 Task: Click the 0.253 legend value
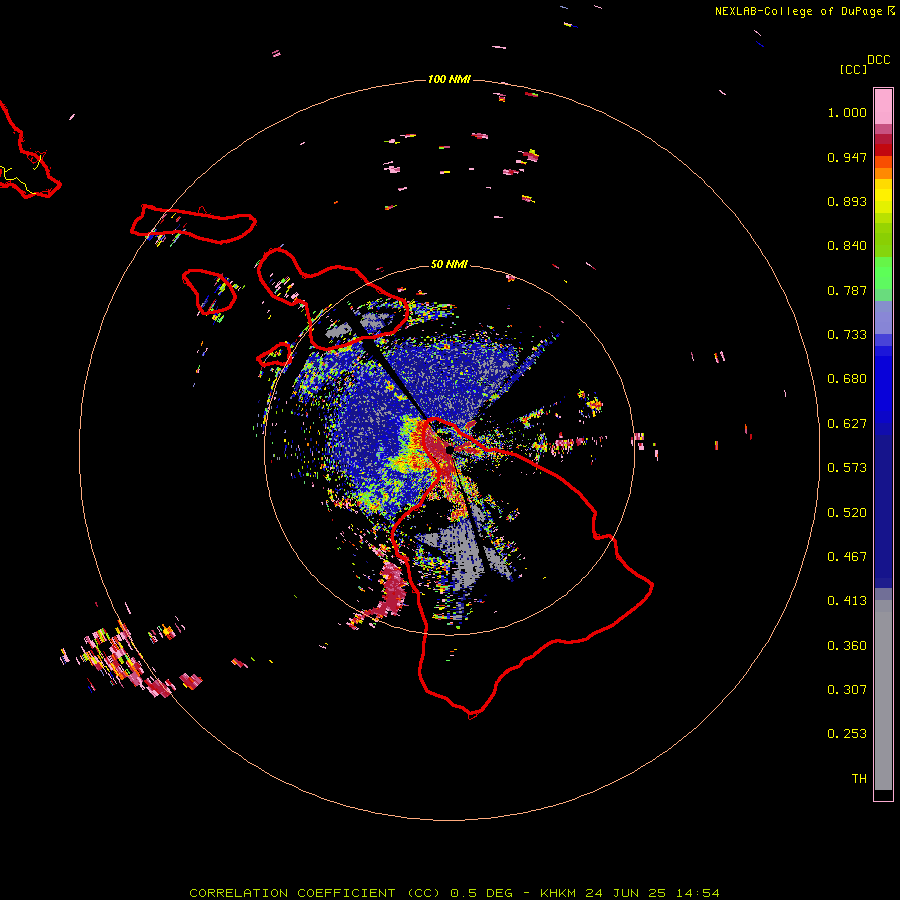point(847,734)
